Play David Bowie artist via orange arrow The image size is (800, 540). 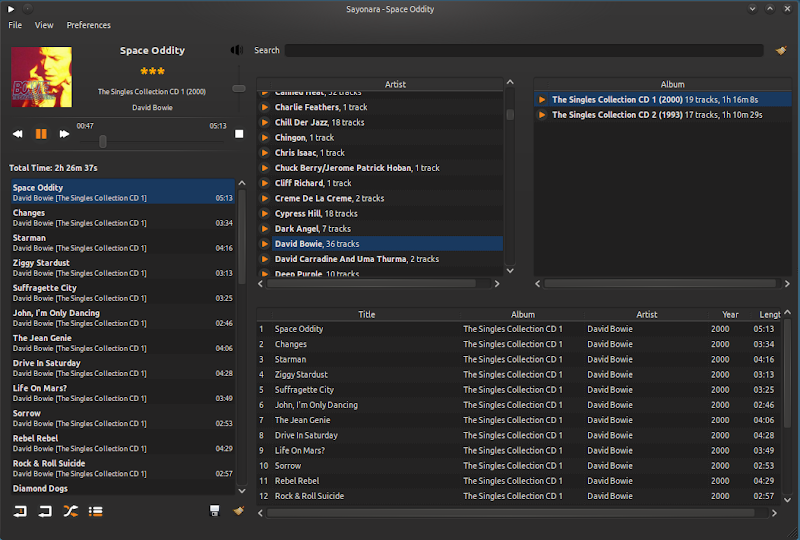[265, 244]
